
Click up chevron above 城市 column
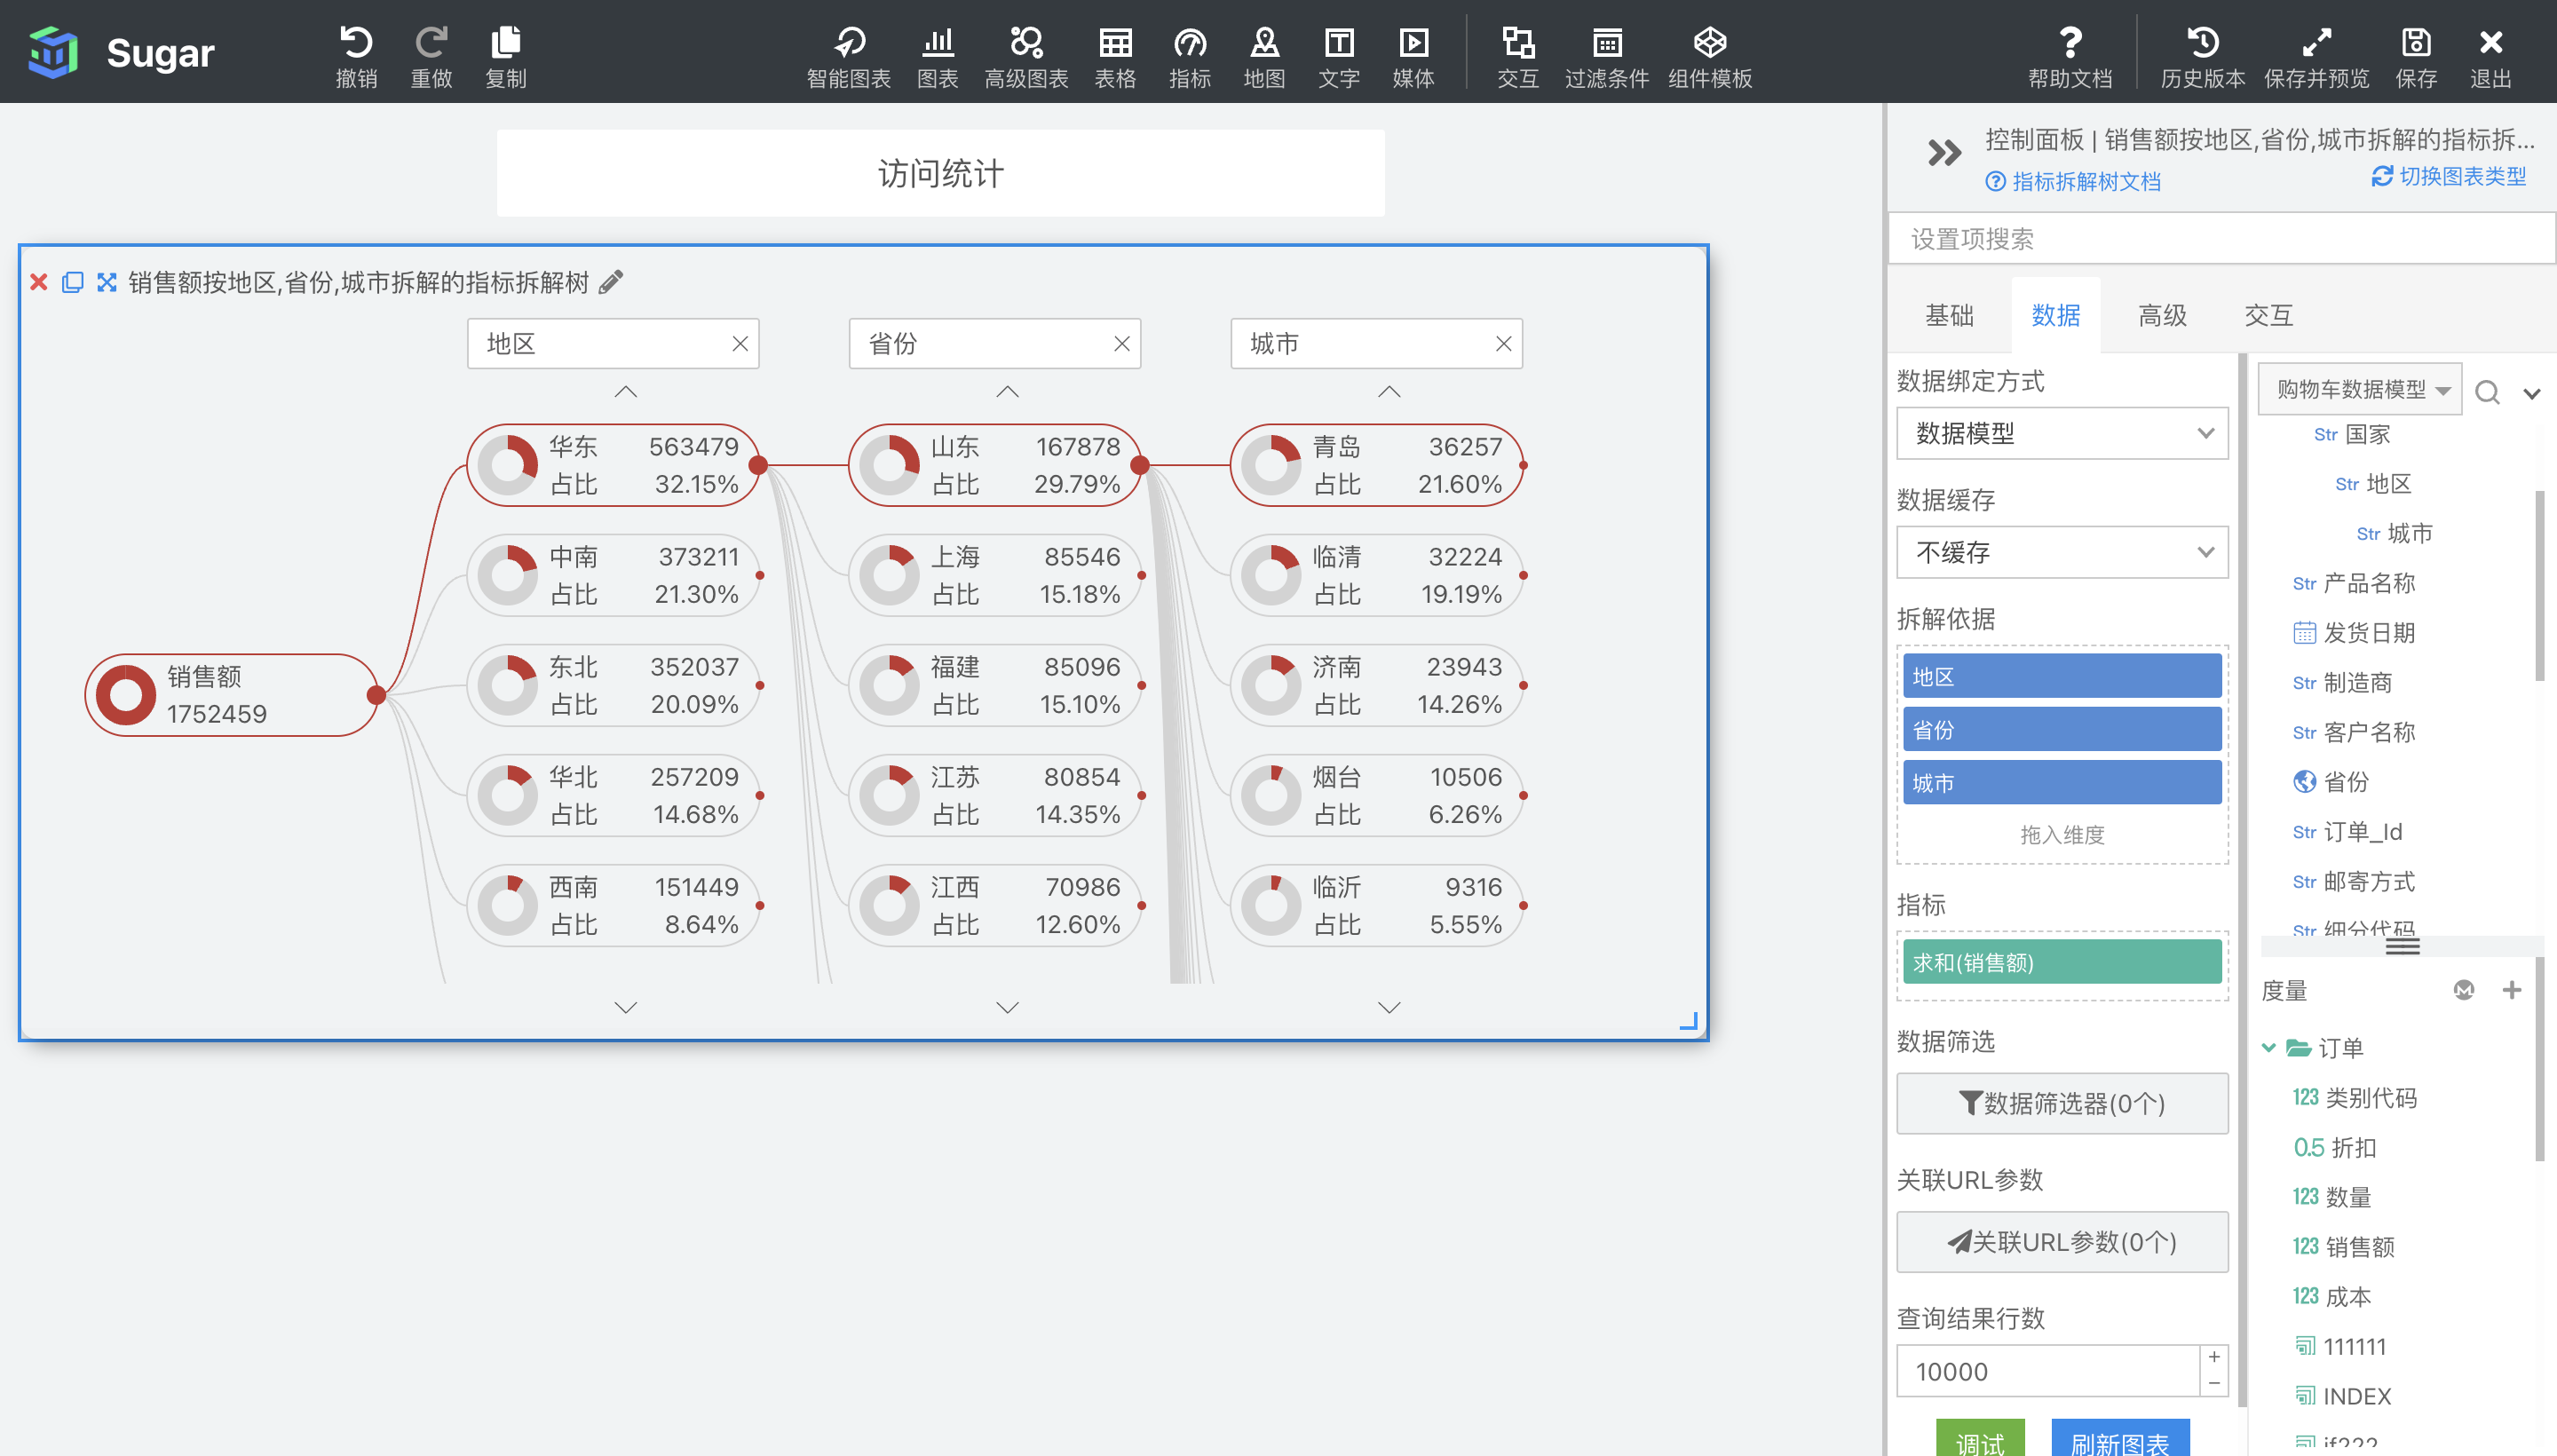point(1389,392)
